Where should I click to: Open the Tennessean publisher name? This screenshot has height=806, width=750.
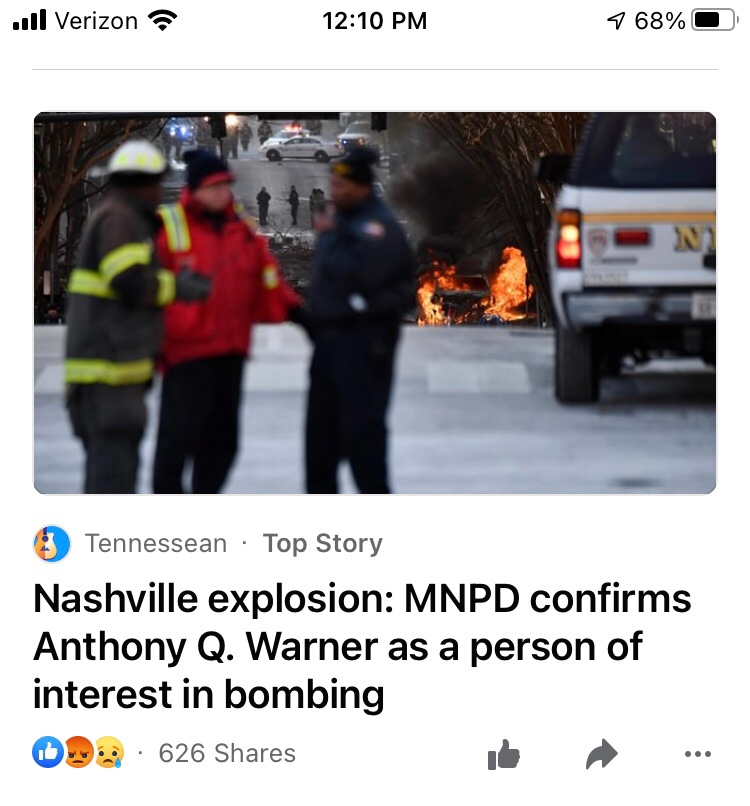point(156,544)
